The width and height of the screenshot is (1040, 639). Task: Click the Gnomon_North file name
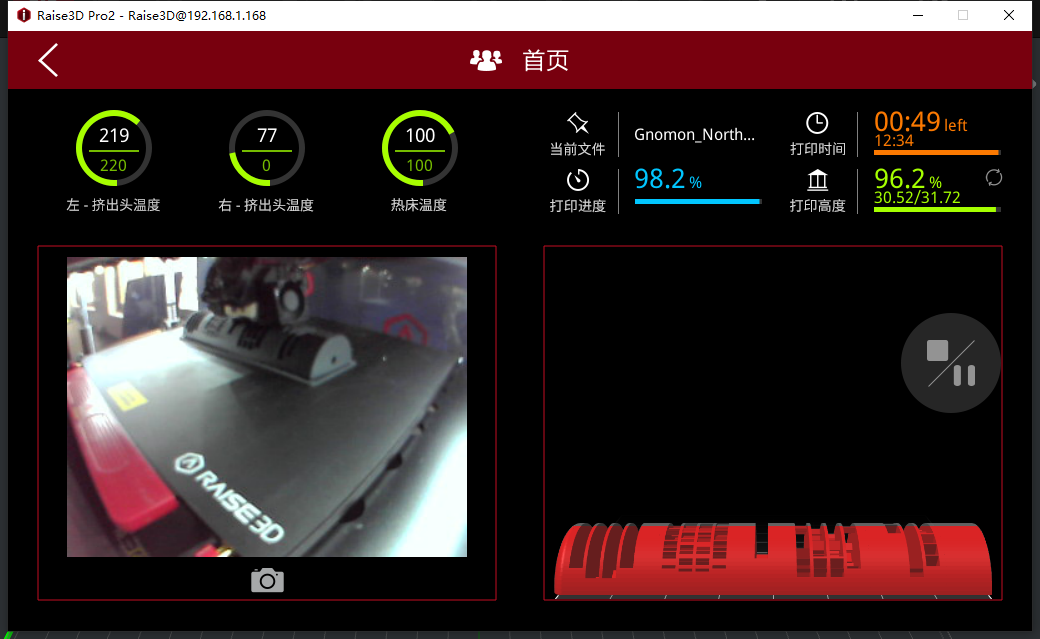tap(694, 135)
